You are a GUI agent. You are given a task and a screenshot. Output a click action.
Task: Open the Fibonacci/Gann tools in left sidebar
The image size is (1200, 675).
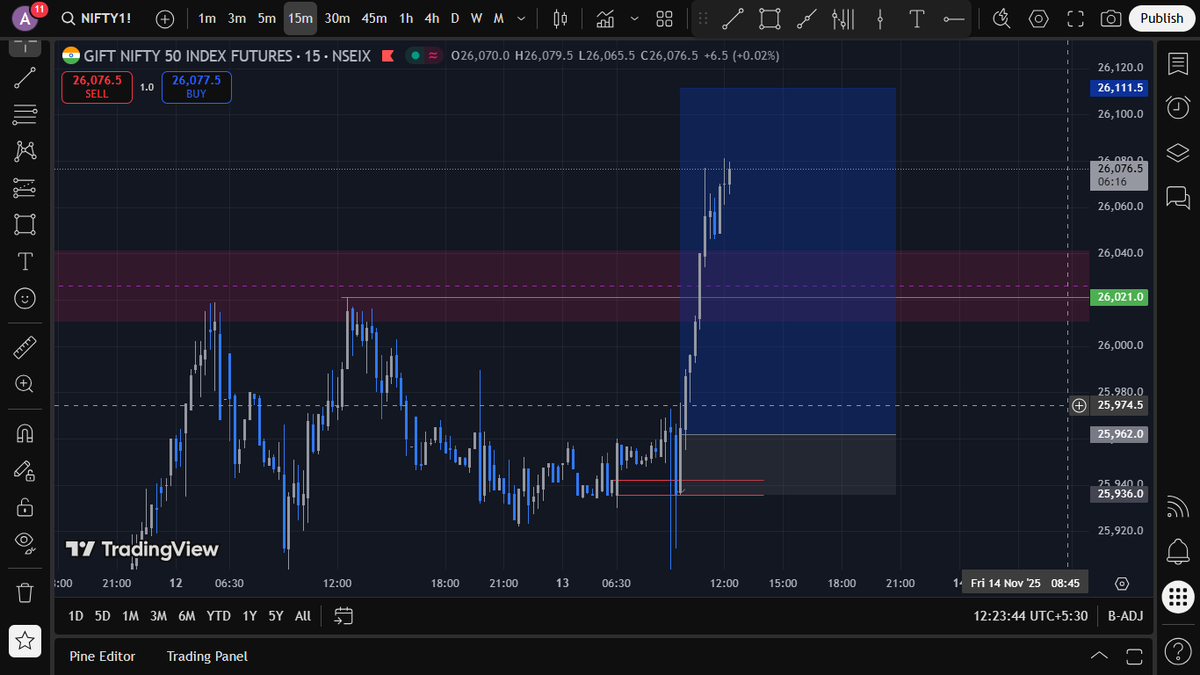pos(25,115)
